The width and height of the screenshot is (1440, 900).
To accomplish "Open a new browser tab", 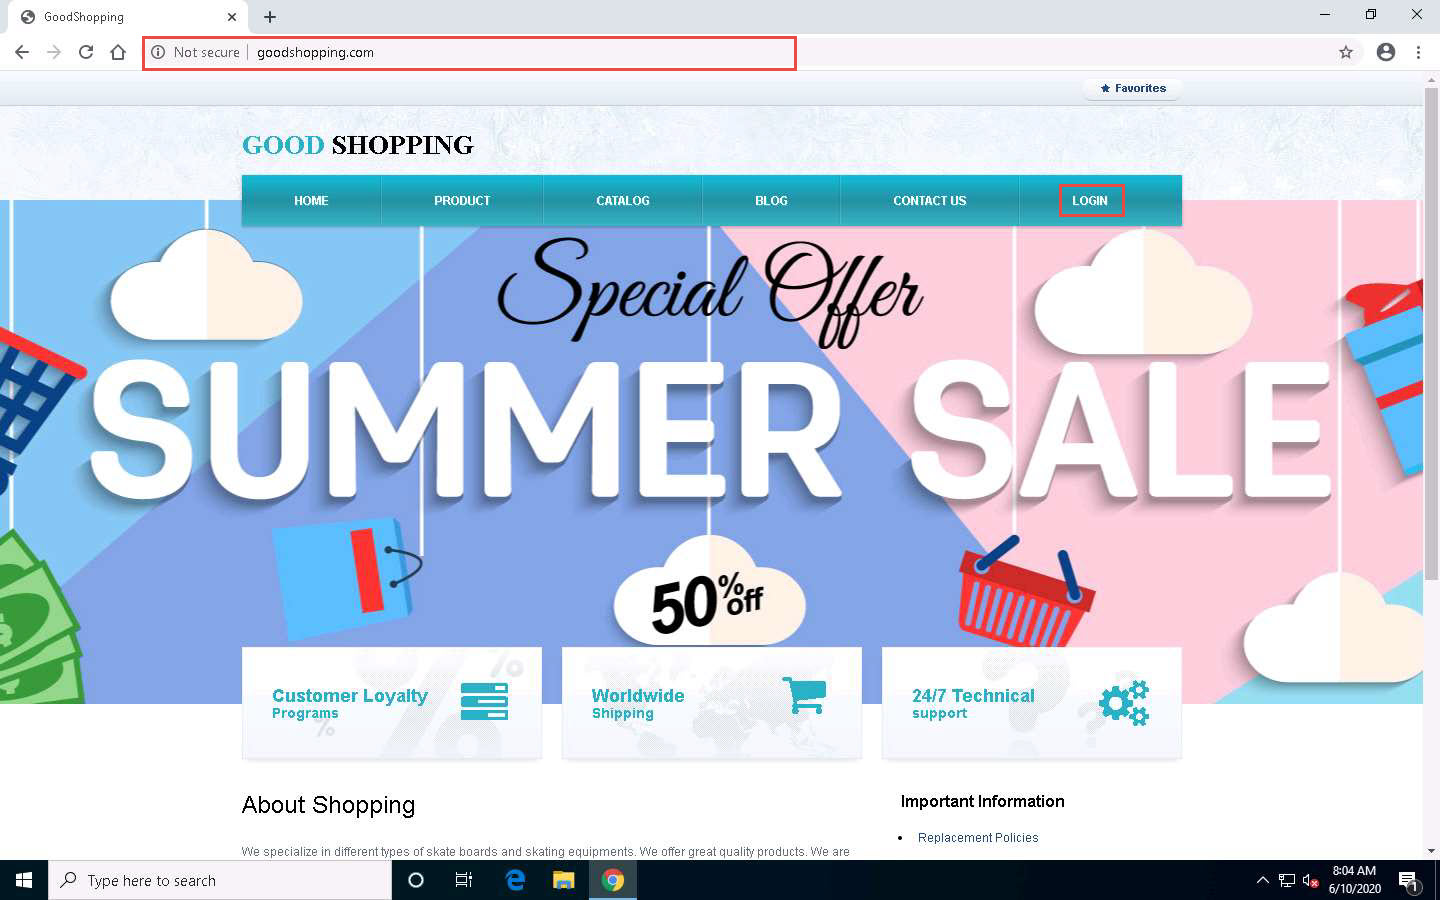I will pos(270,17).
